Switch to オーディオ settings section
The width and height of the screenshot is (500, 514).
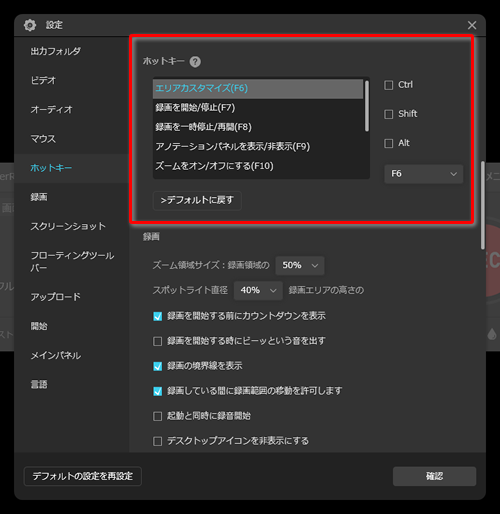[x=51, y=109]
